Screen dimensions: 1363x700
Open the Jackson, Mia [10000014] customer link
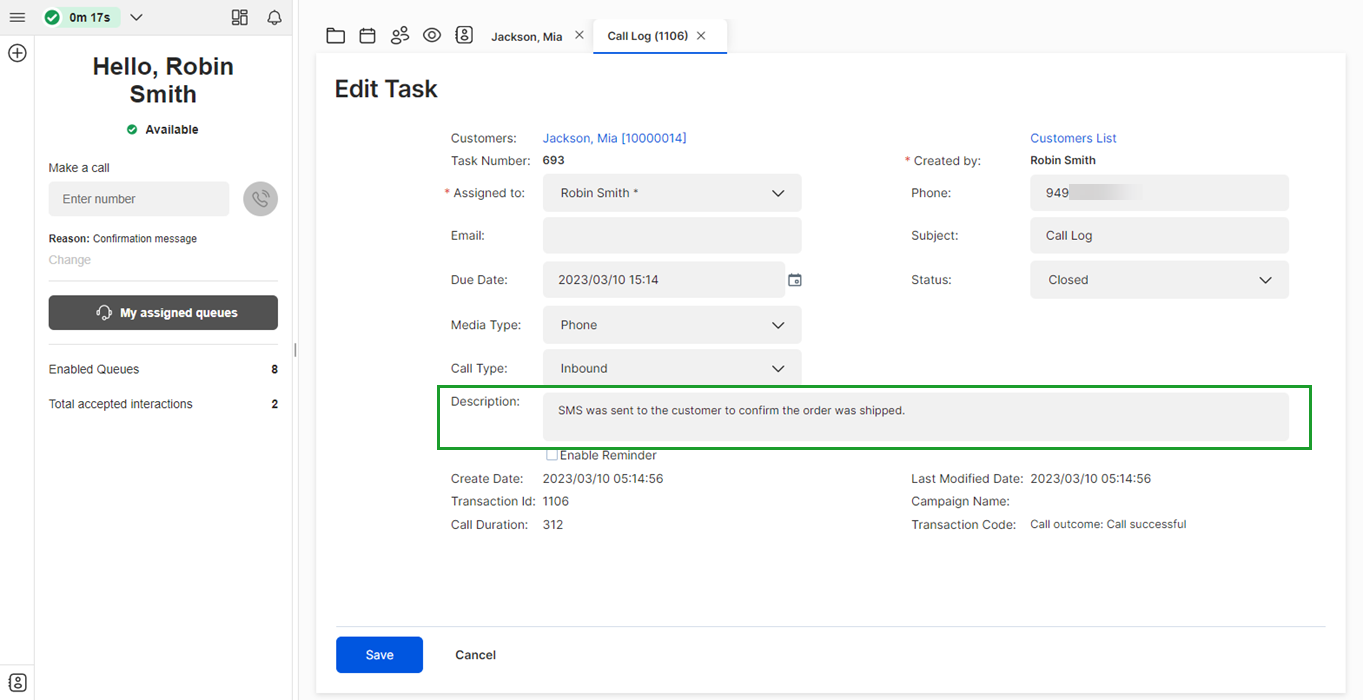615,138
